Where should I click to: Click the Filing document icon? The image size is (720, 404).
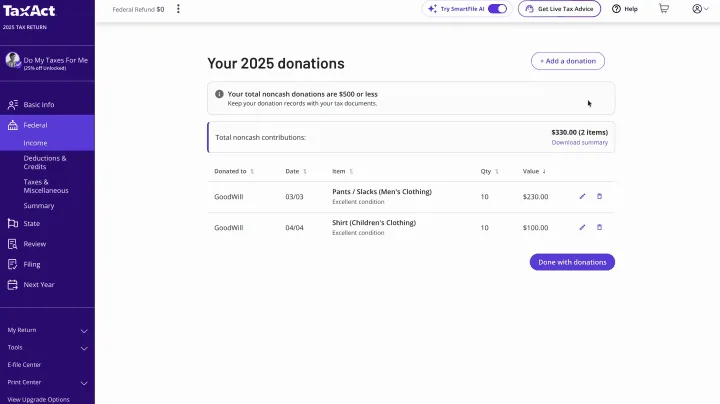point(13,264)
